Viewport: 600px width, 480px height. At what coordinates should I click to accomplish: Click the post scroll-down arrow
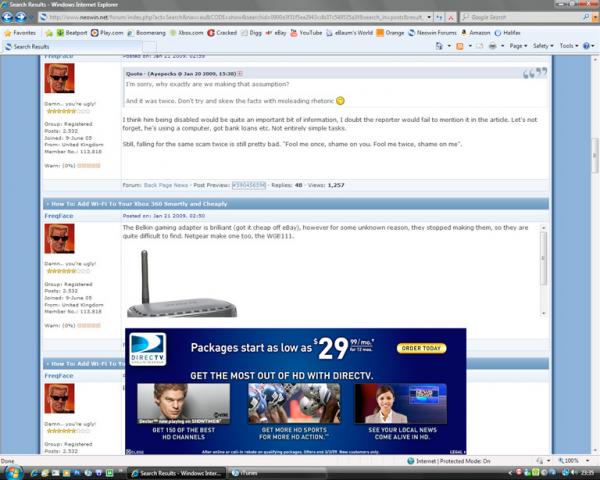(543, 313)
